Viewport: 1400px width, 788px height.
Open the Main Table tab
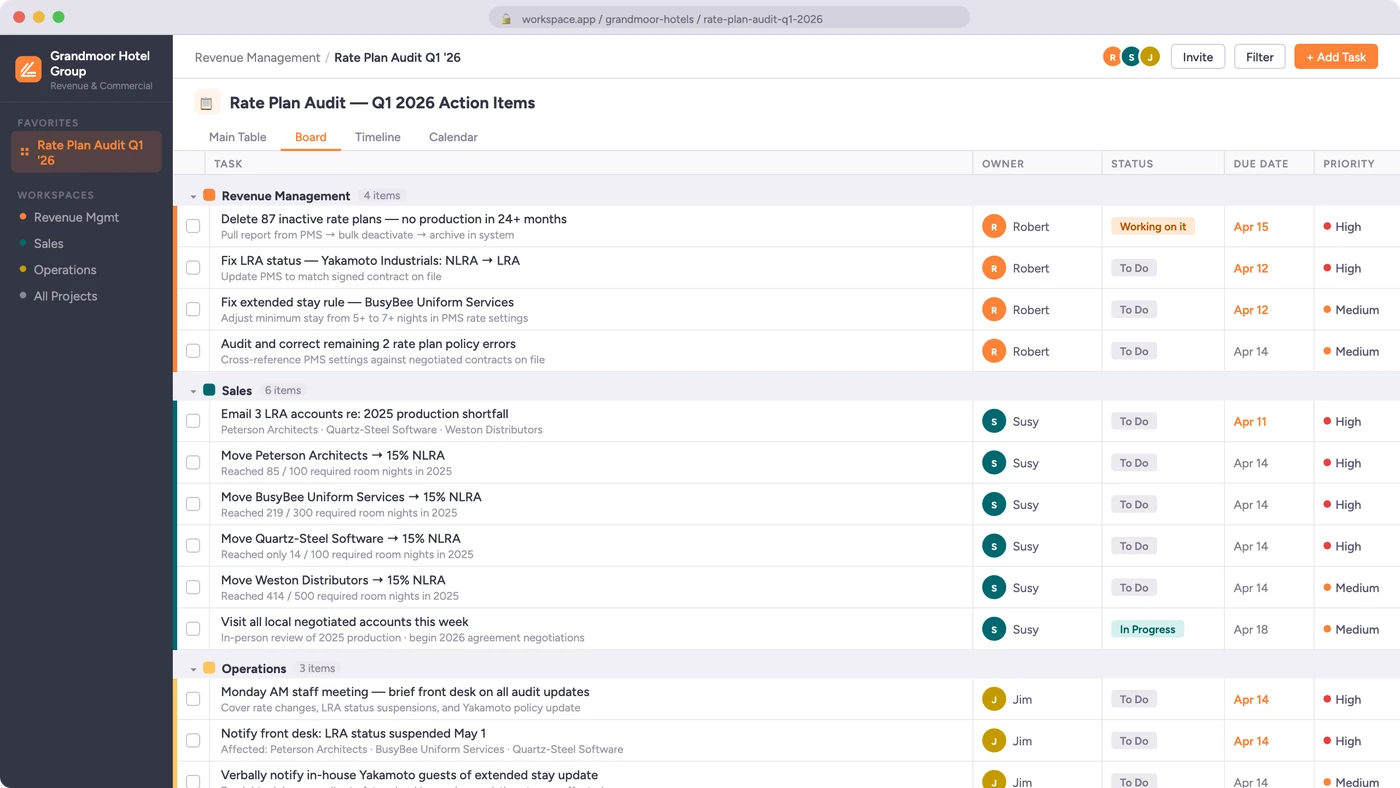pyautogui.click(x=237, y=137)
